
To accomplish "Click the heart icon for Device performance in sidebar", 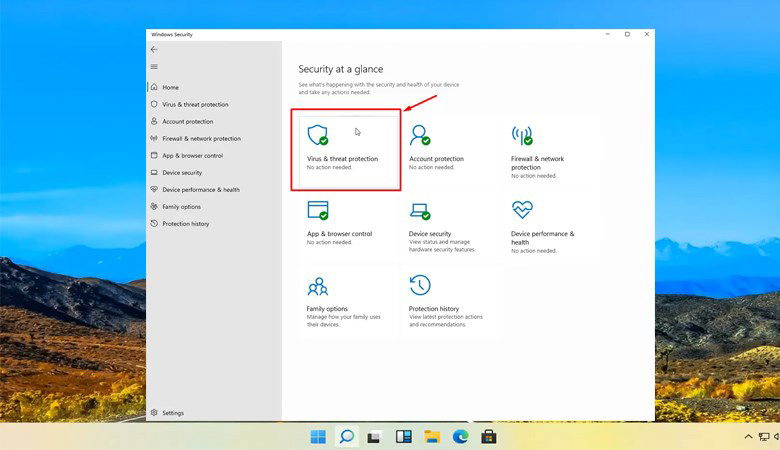I will pos(154,189).
